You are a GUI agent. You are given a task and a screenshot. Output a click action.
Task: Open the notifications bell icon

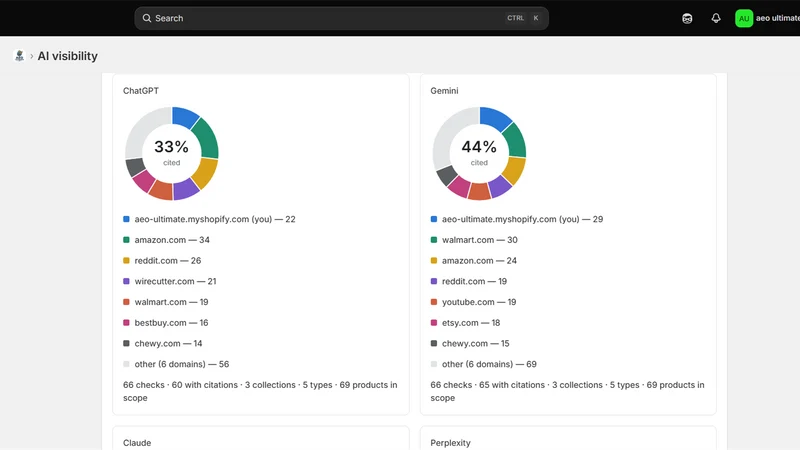pyautogui.click(x=716, y=18)
